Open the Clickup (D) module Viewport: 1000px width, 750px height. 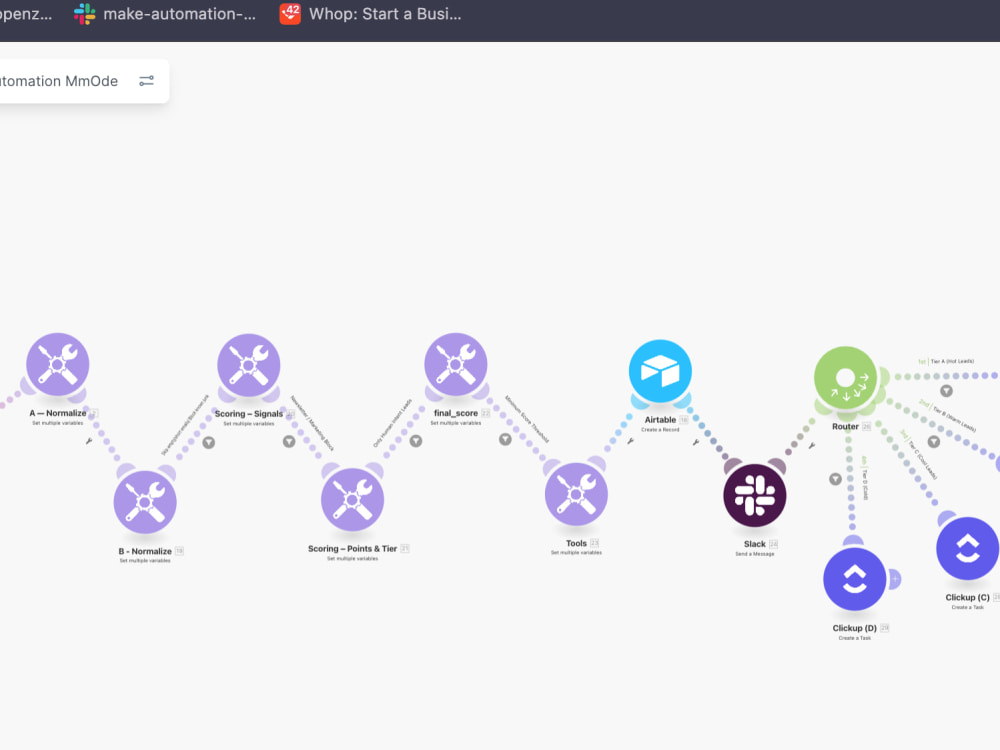(x=855, y=579)
